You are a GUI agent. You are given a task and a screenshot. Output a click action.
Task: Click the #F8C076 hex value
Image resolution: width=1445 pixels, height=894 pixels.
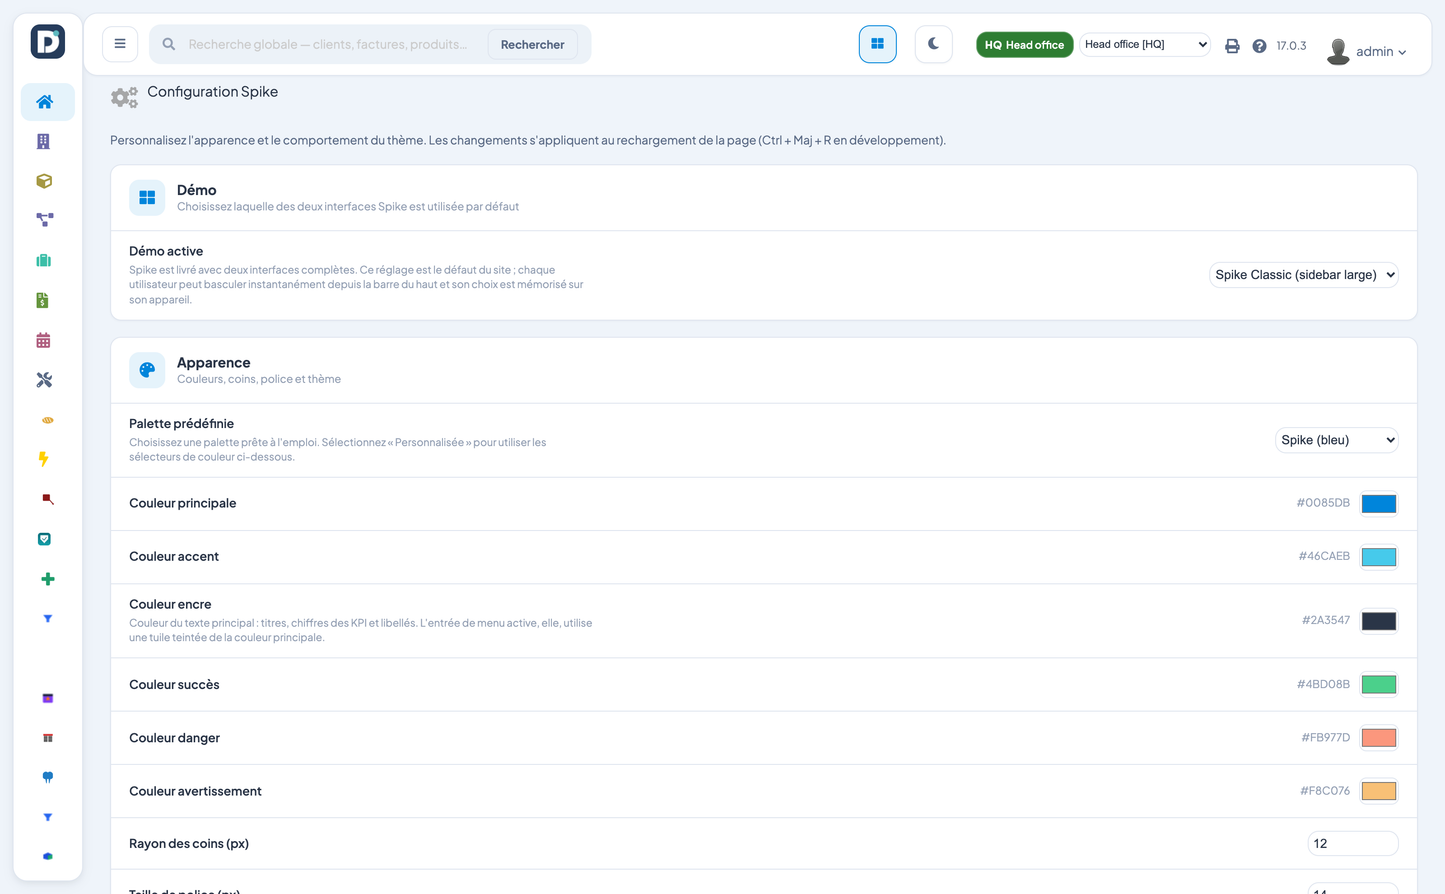click(x=1325, y=791)
